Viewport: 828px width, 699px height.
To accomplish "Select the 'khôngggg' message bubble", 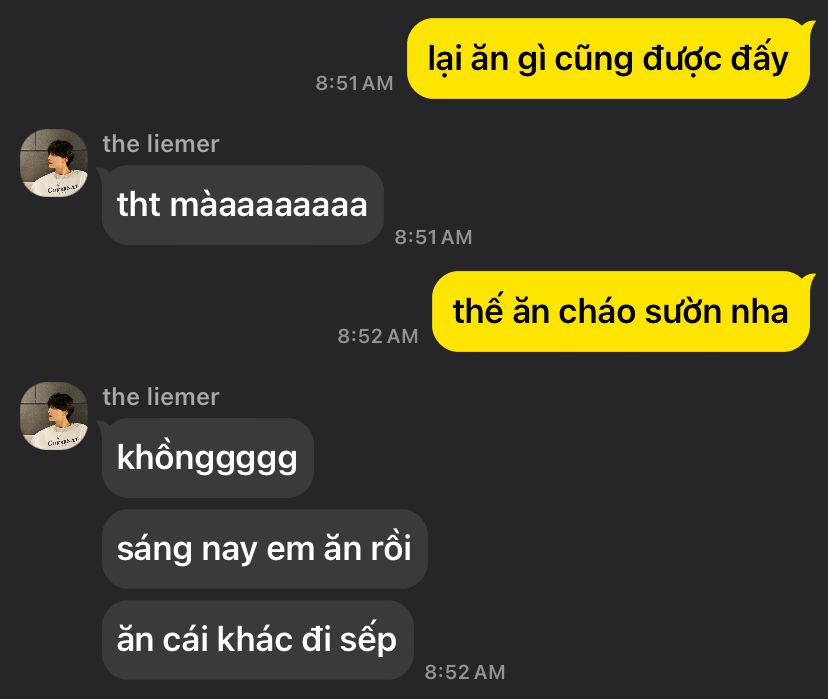I will [208, 458].
